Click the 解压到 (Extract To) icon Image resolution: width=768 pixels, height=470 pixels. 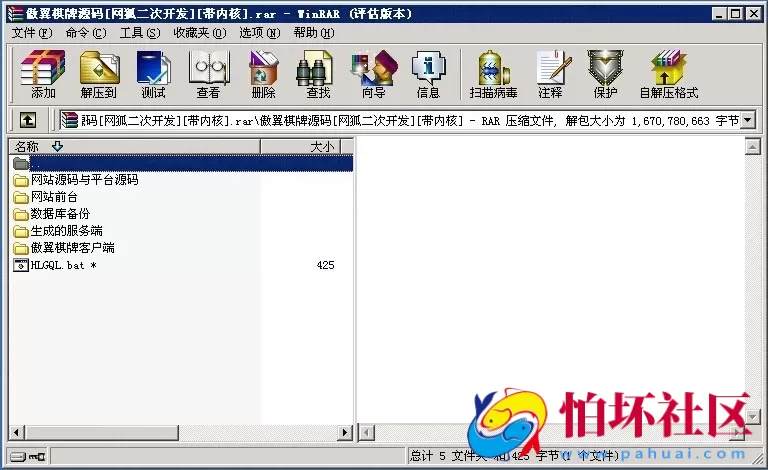[98, 74]
